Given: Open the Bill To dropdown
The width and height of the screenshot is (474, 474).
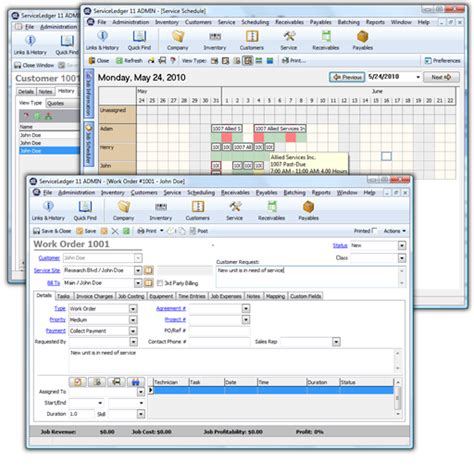Looking at the screenshot, I should click(138, 283).
